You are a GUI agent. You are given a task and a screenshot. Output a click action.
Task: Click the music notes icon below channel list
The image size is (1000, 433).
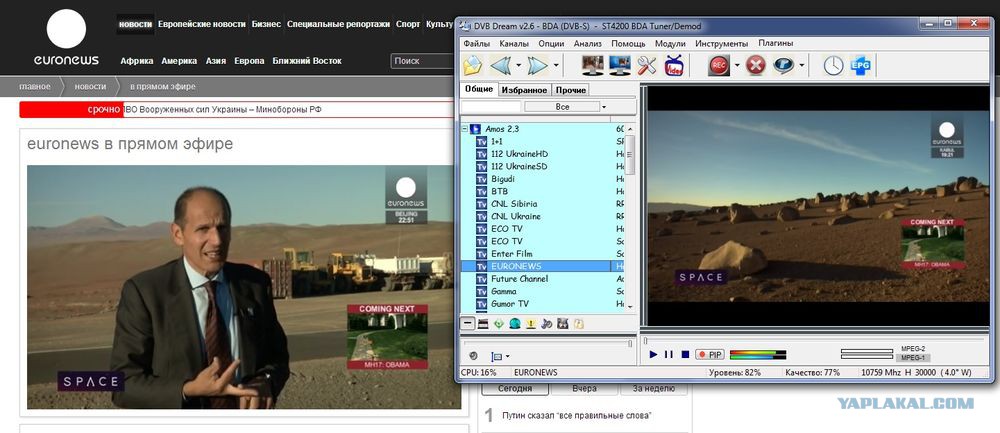[x=547, y=324]
